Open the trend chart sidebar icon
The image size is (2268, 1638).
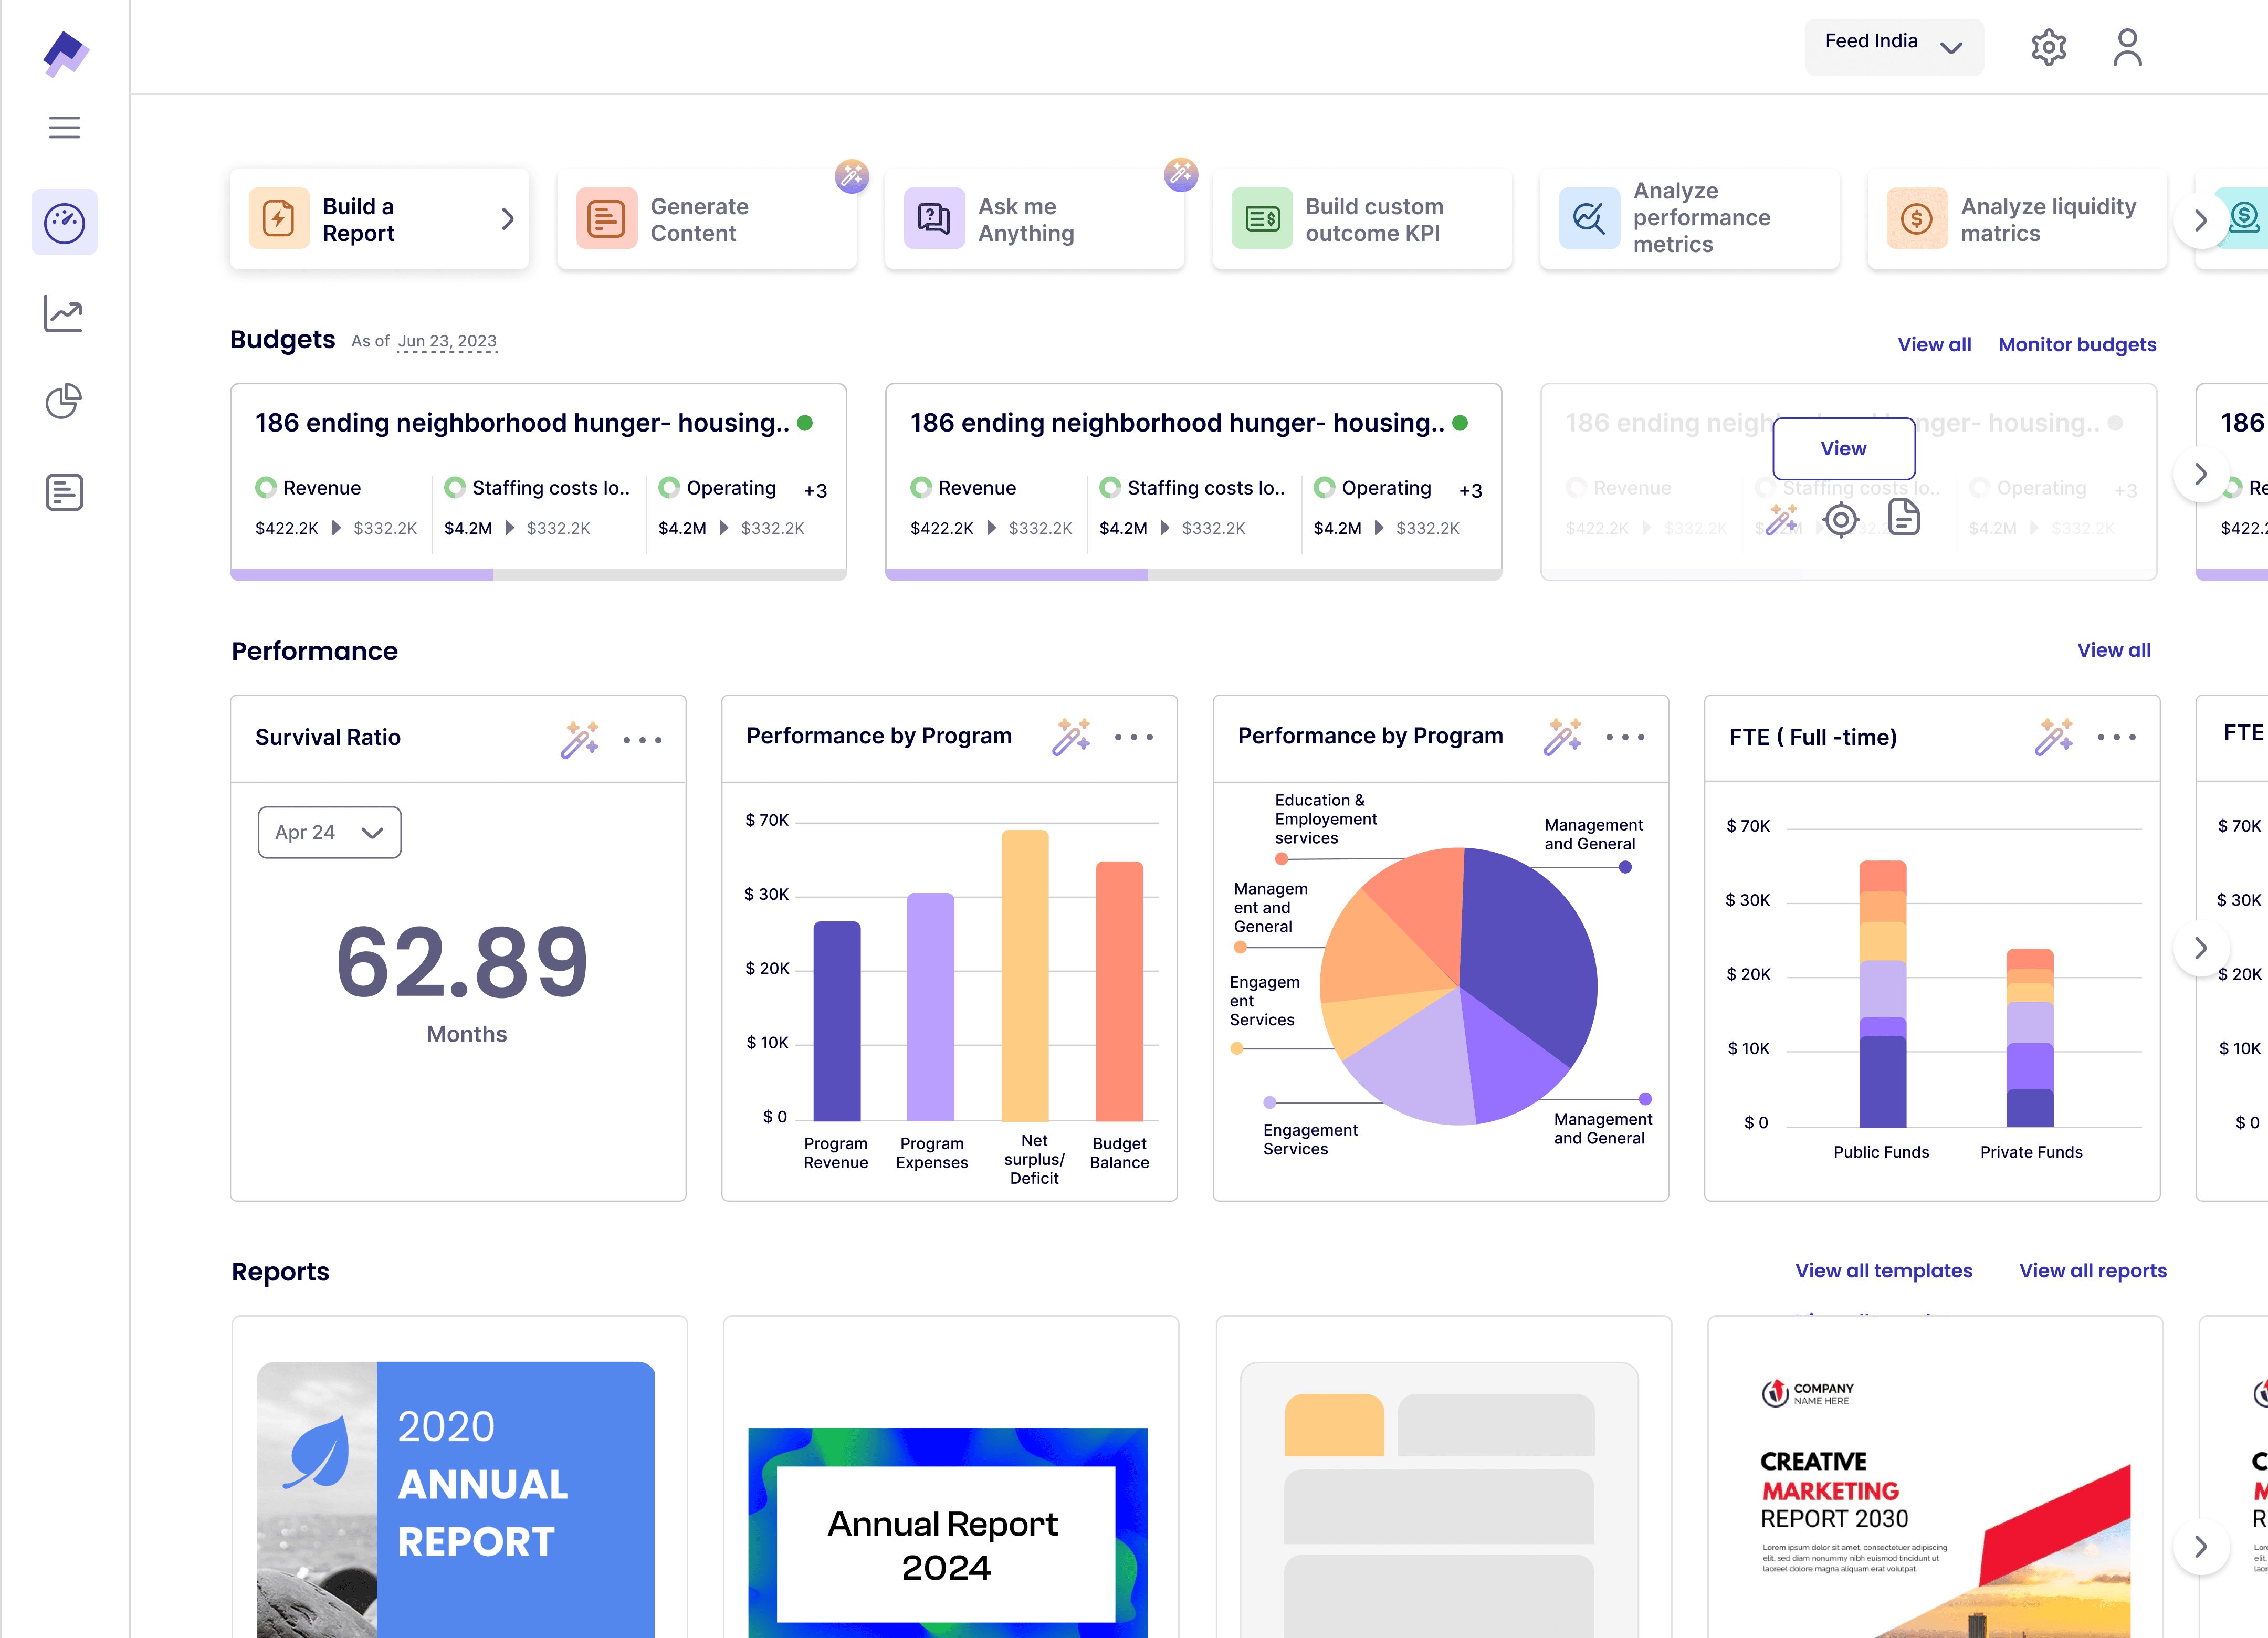(64, 313)
